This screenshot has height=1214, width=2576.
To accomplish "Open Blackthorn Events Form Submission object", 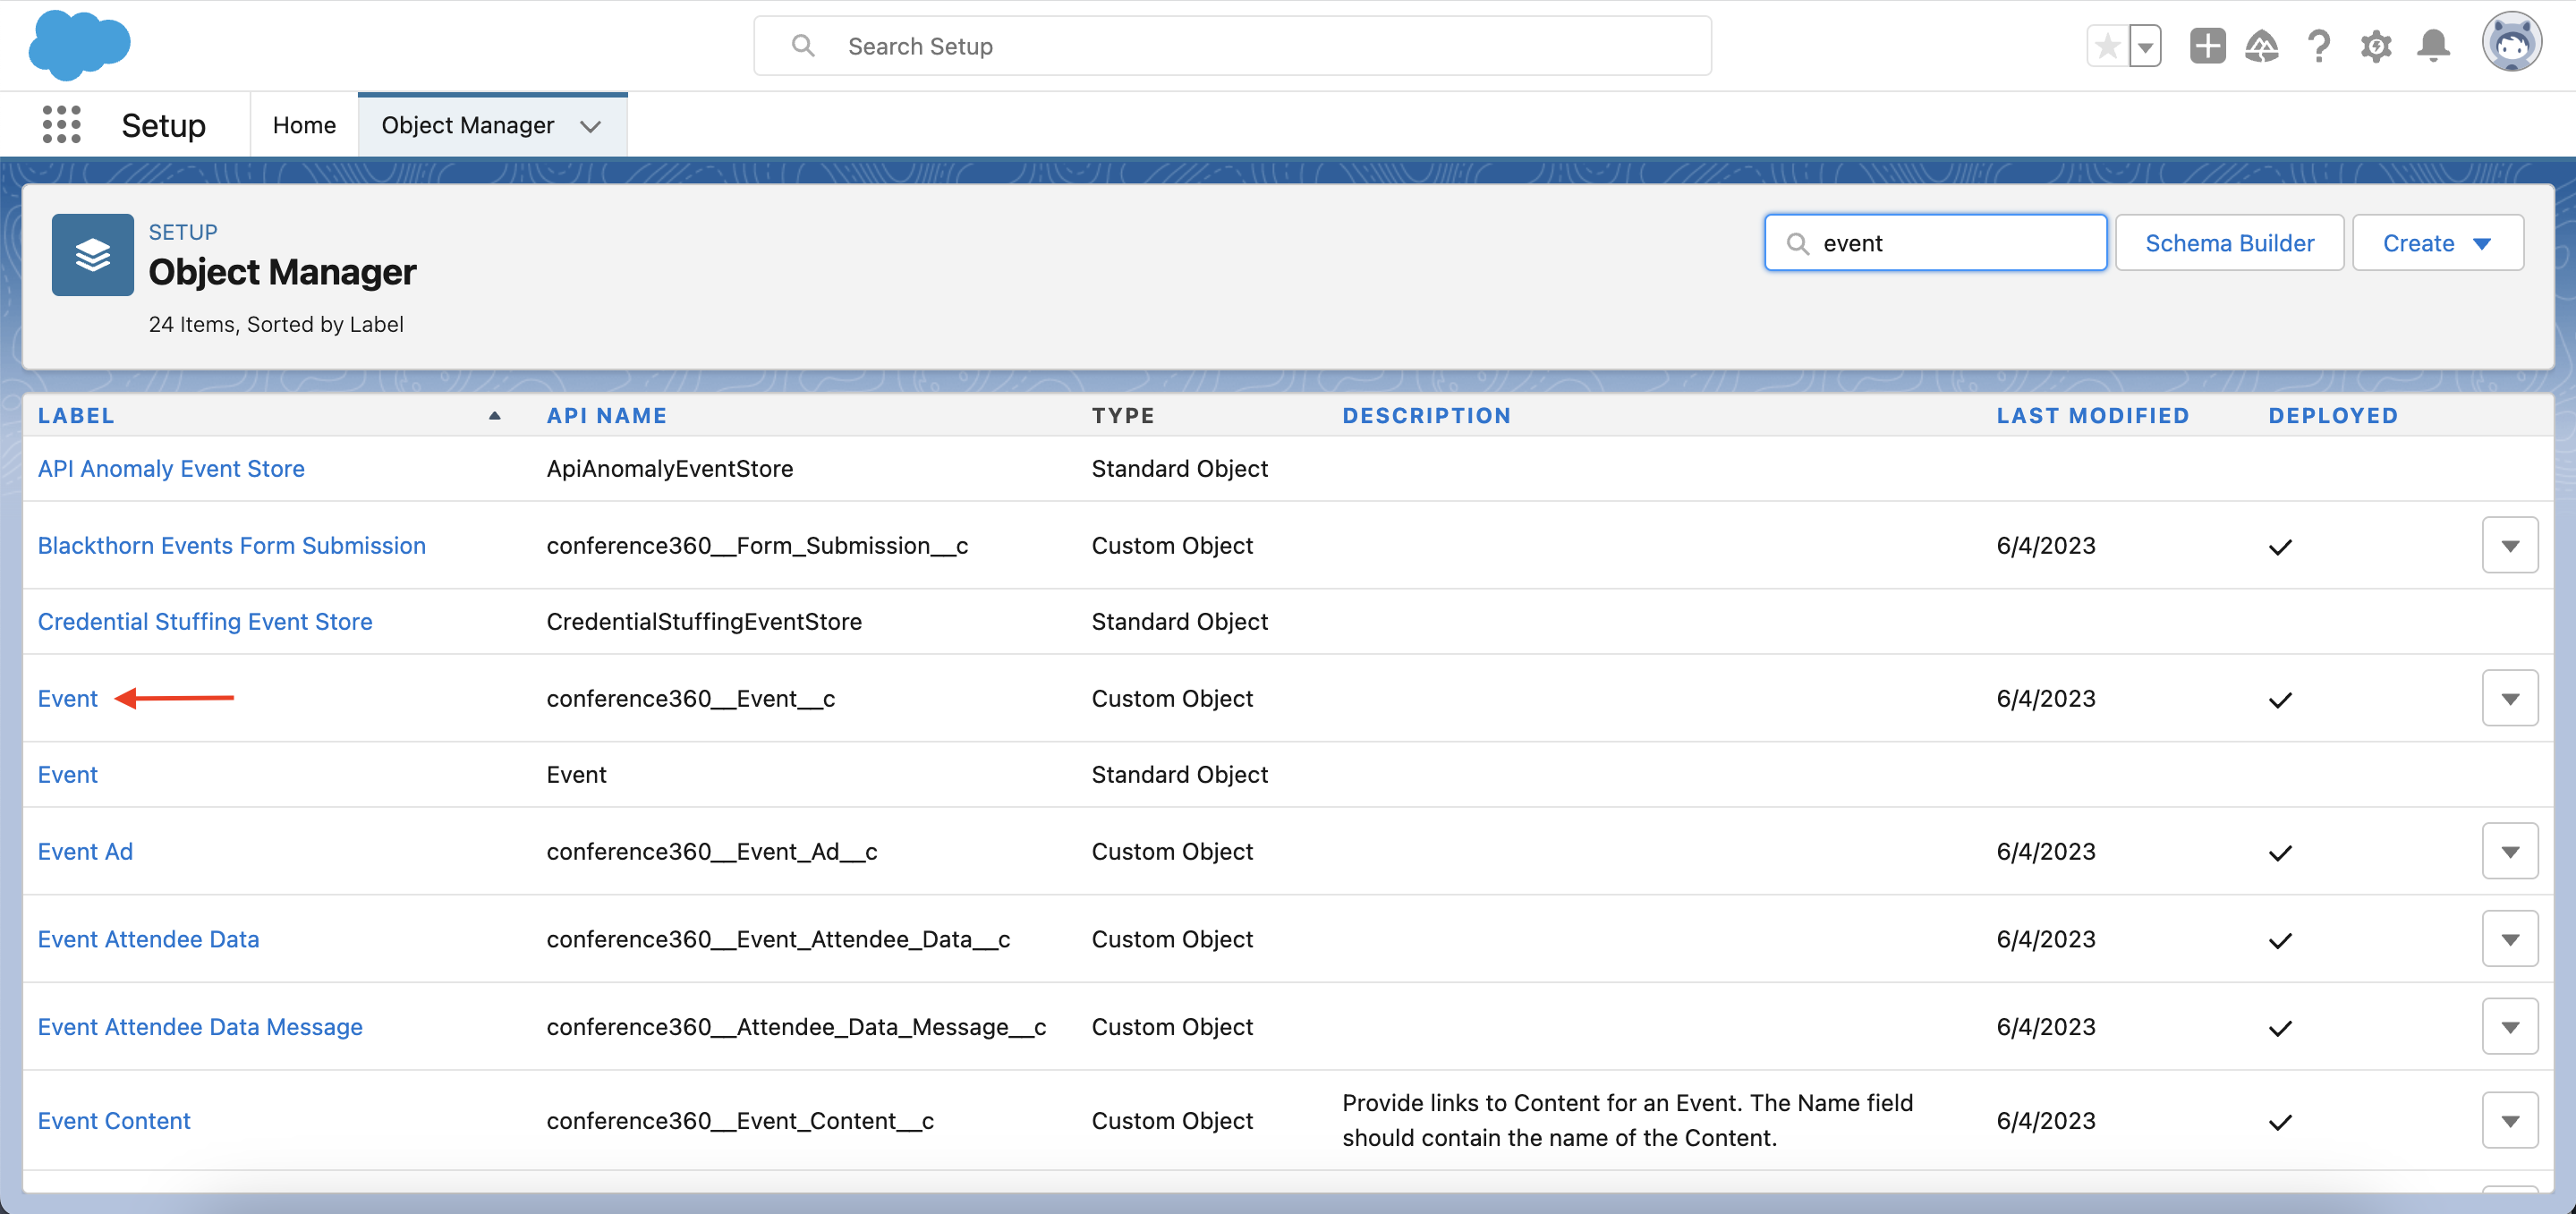I will pos(231,545).
